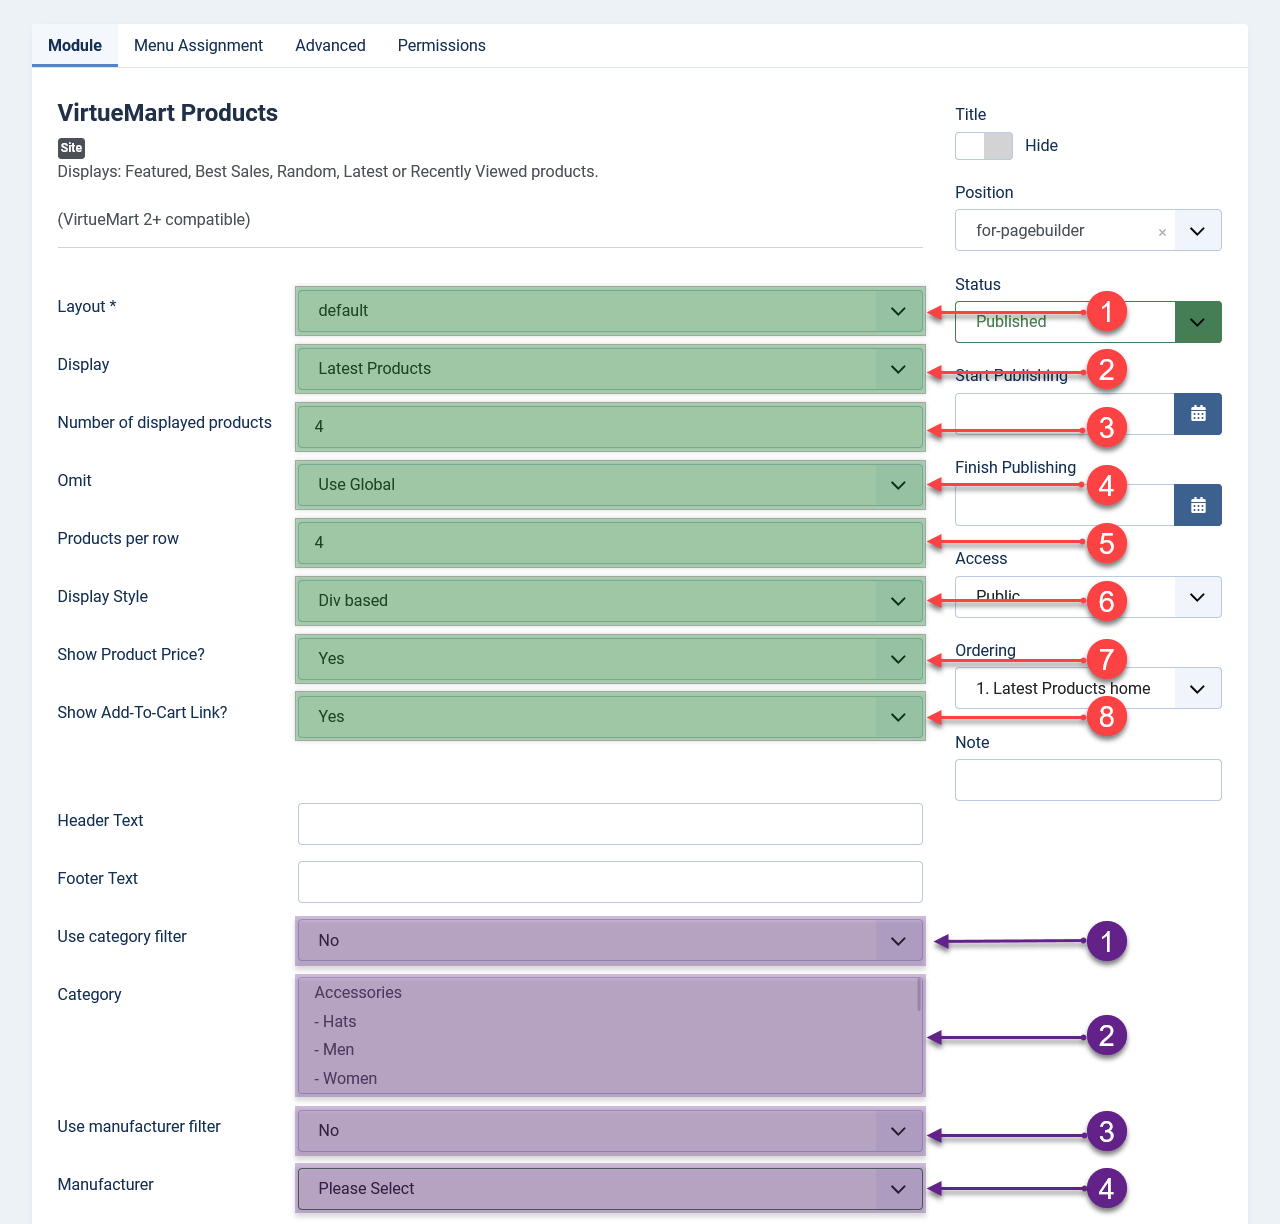Screen dimensions: 1280x1224
Task: Toggle the Title Hide switch
Action: pyautogui.click(x=984, y=146)
